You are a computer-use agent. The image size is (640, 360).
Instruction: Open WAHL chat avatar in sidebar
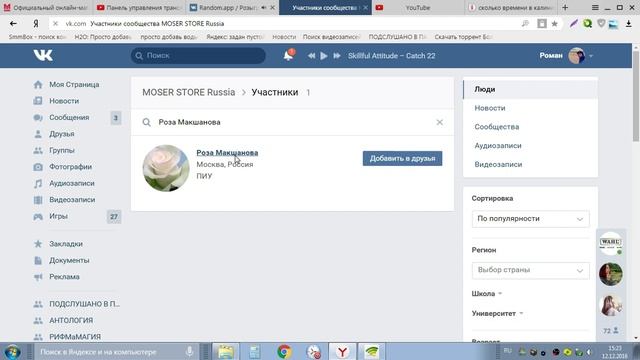pyautogui.click(x=611, y=244)
